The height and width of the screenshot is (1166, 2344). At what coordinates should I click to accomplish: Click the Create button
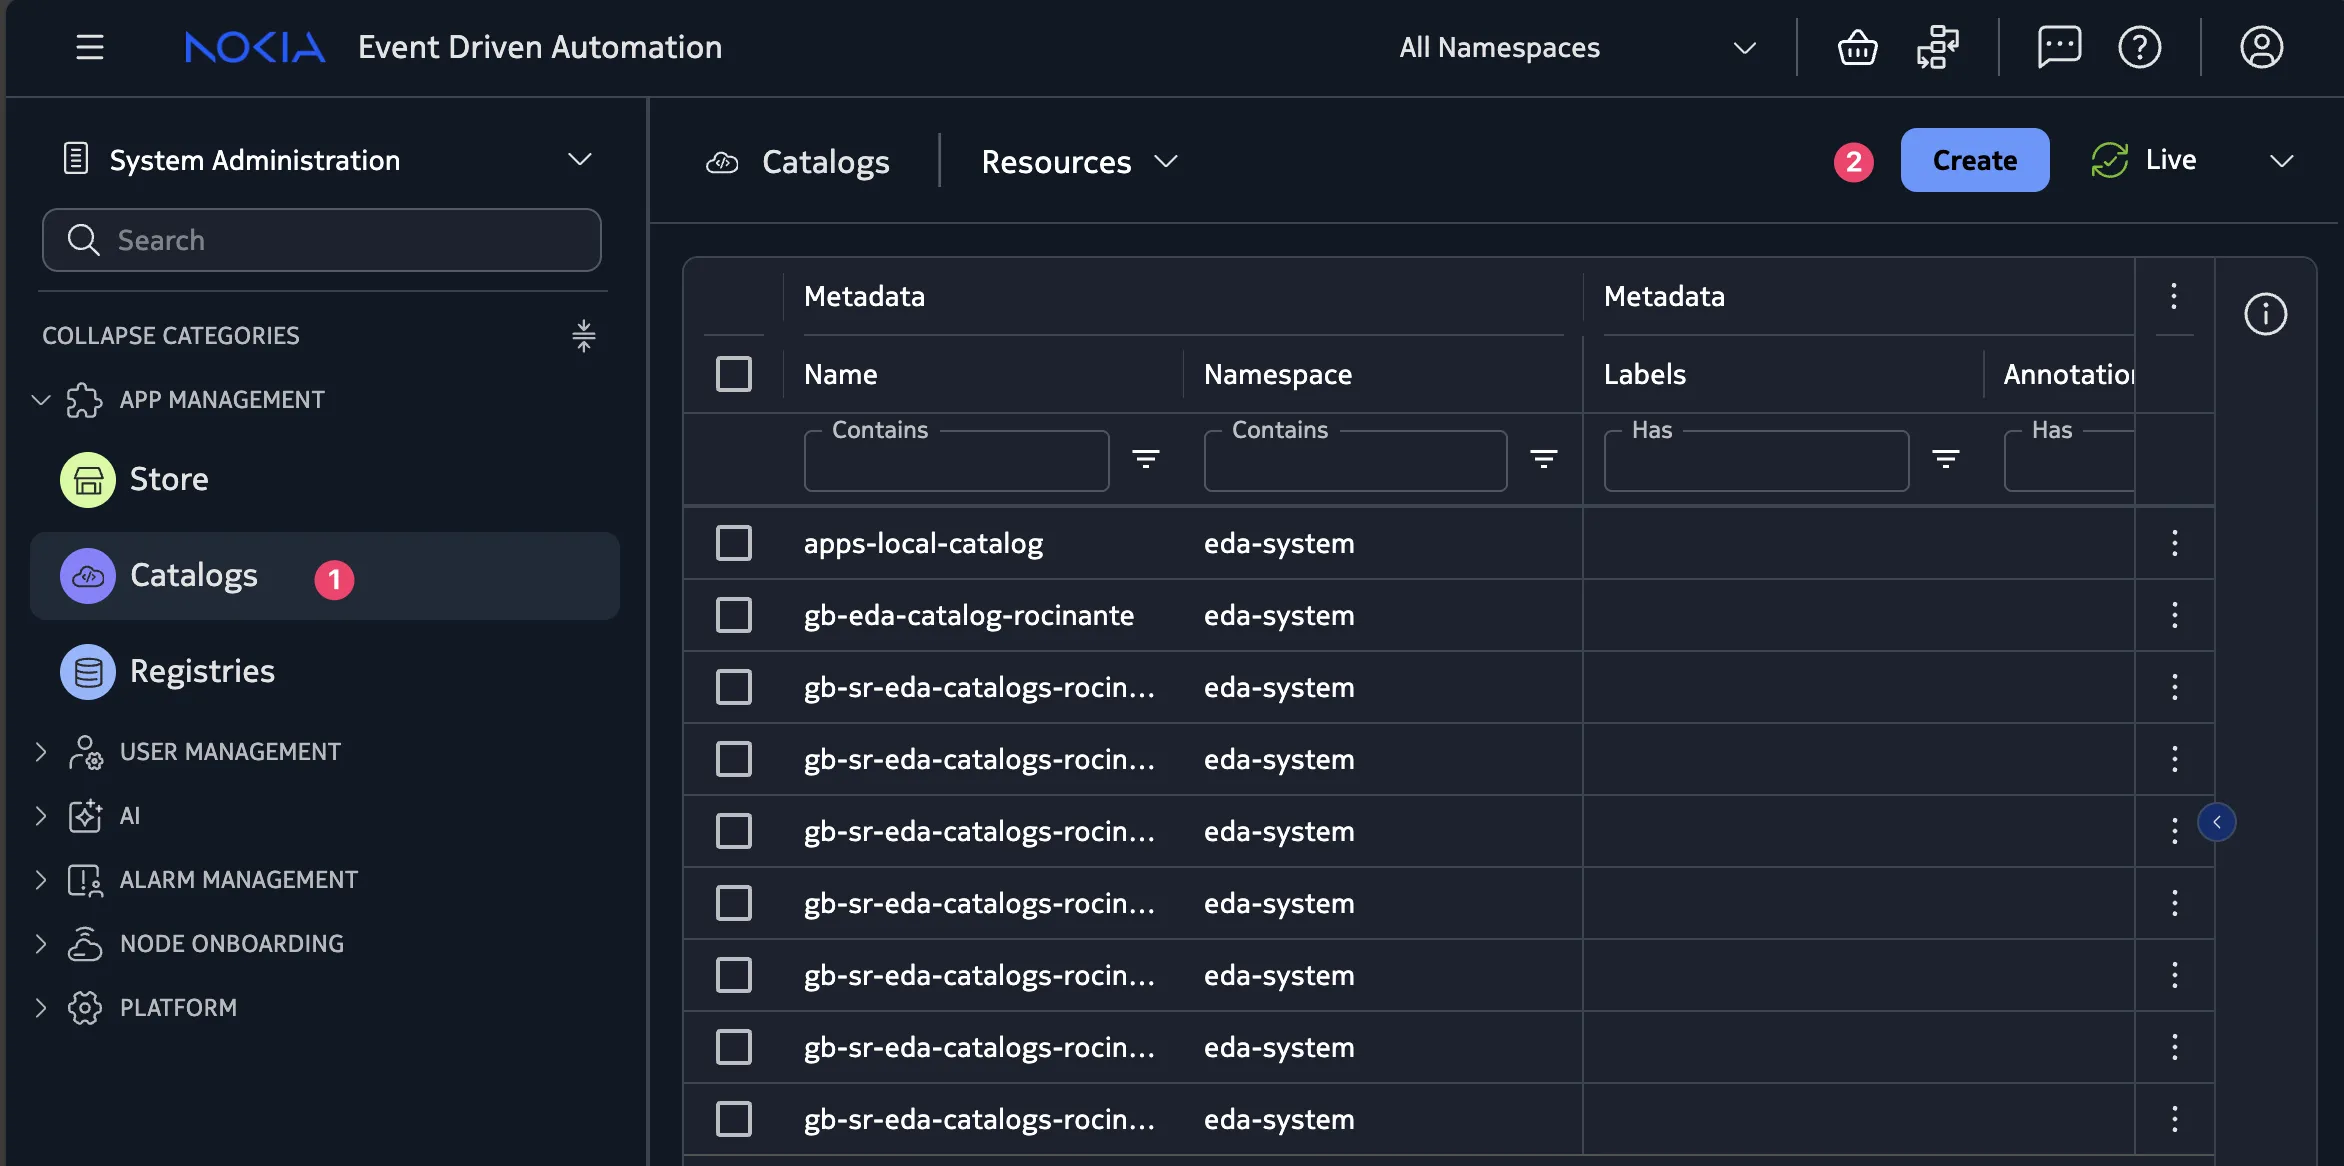pyautogui.click(x=1974, y=160)
